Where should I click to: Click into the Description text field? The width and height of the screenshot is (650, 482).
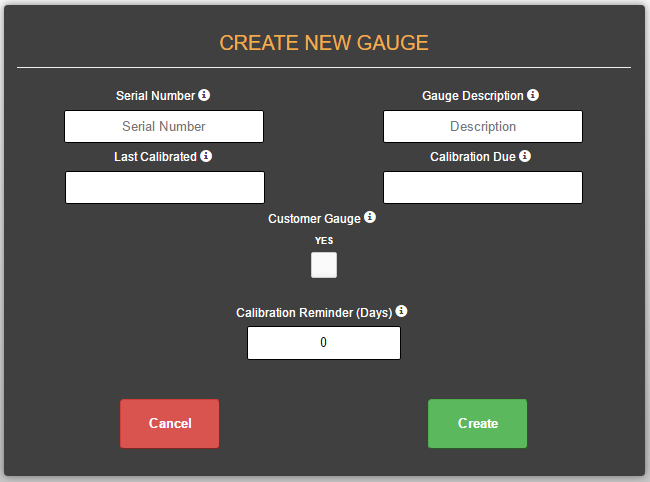[x=483, y=126]
